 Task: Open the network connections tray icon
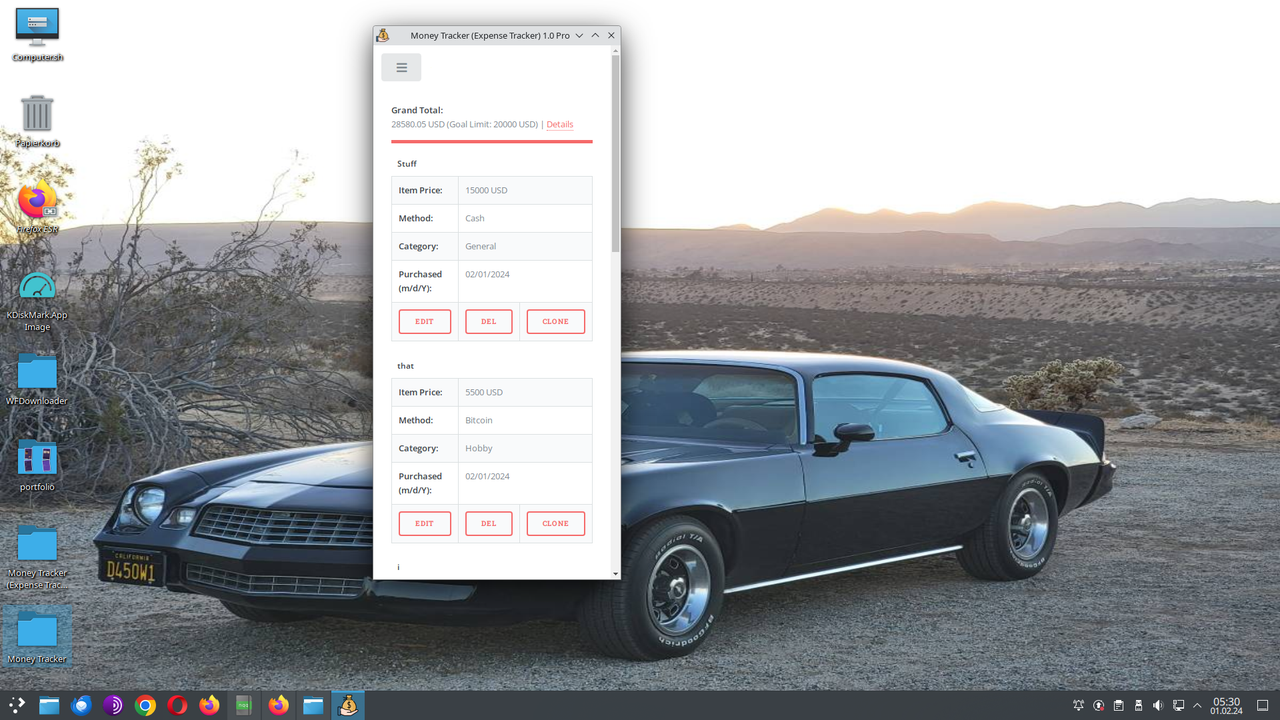click(1178, 705)
